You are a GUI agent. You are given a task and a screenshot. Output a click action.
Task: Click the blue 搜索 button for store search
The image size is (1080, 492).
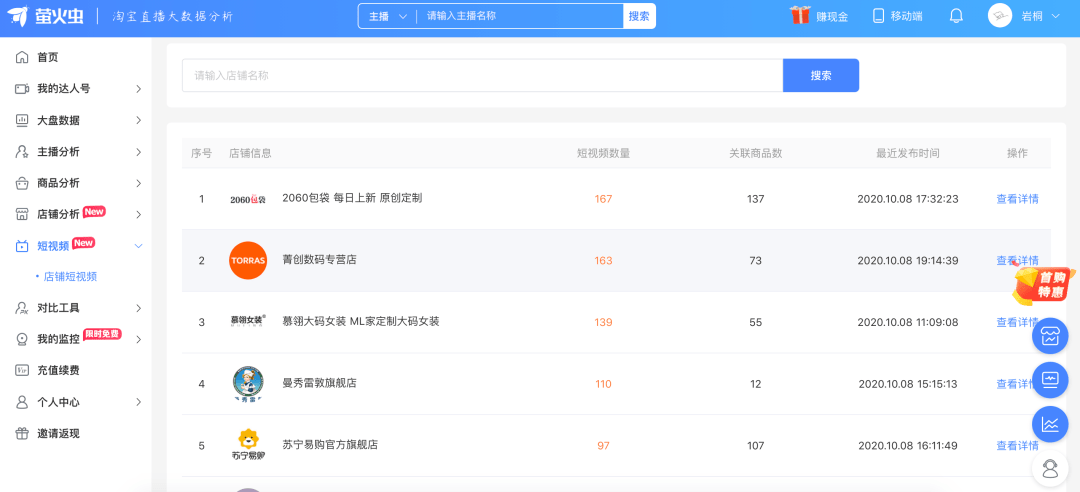(x=820, y=76)
